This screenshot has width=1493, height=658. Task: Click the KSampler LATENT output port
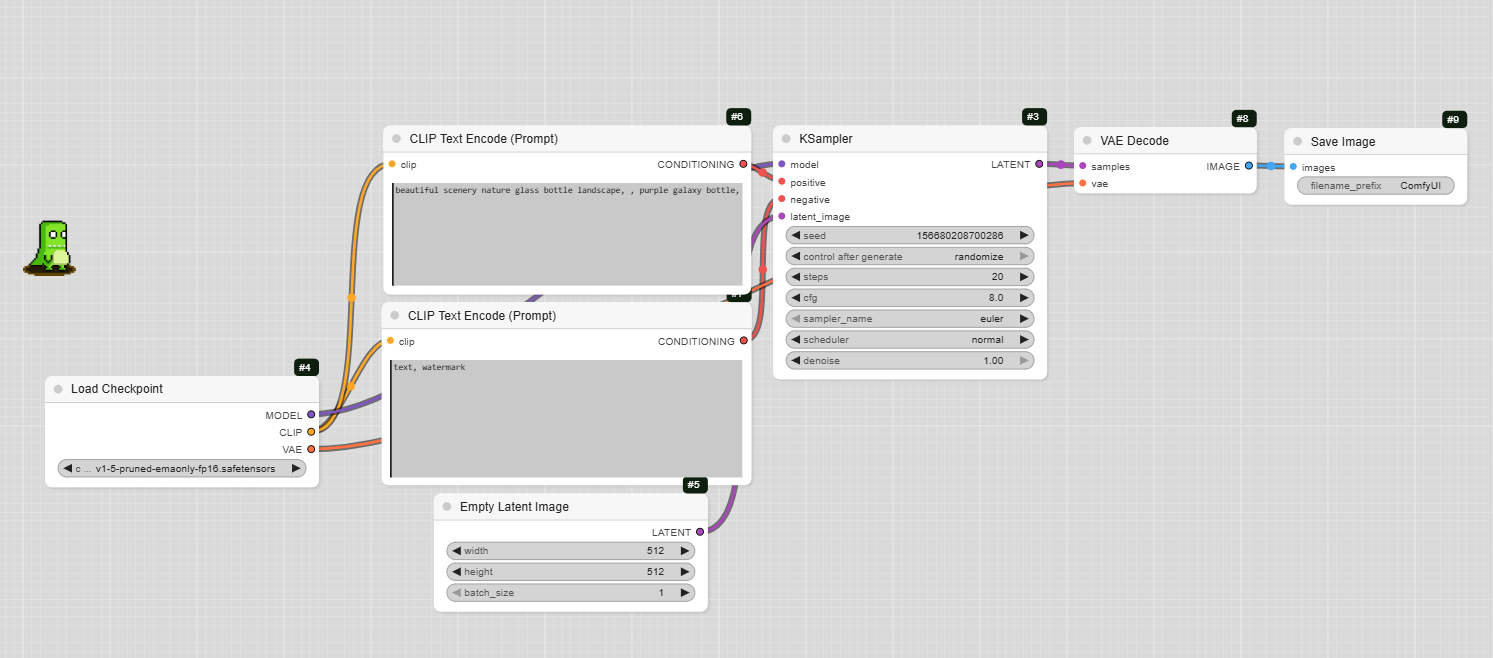1039,164
